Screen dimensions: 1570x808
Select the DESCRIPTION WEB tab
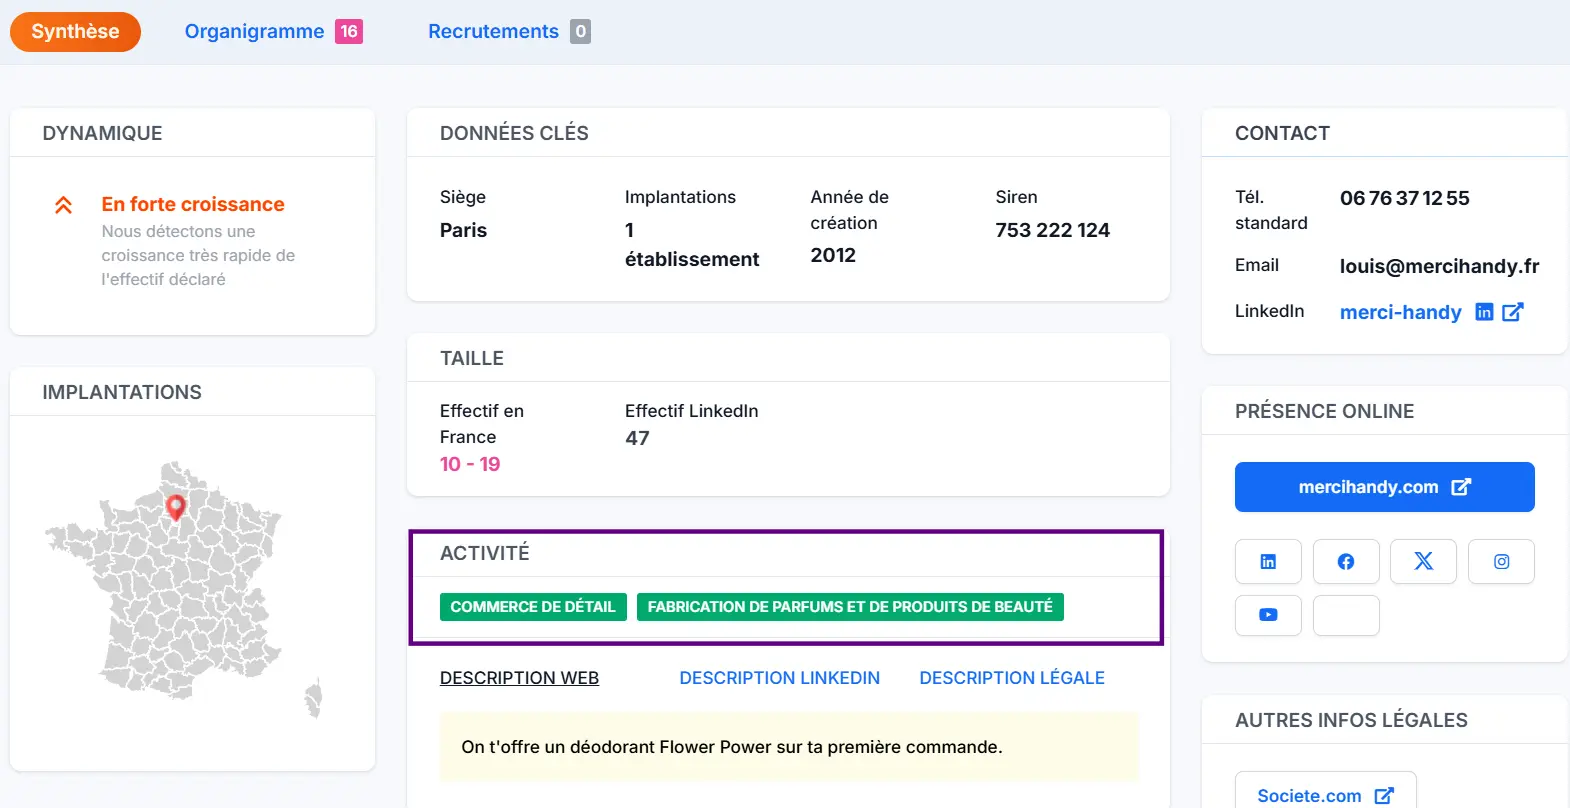pyautogui.click(x=519, y=678)
